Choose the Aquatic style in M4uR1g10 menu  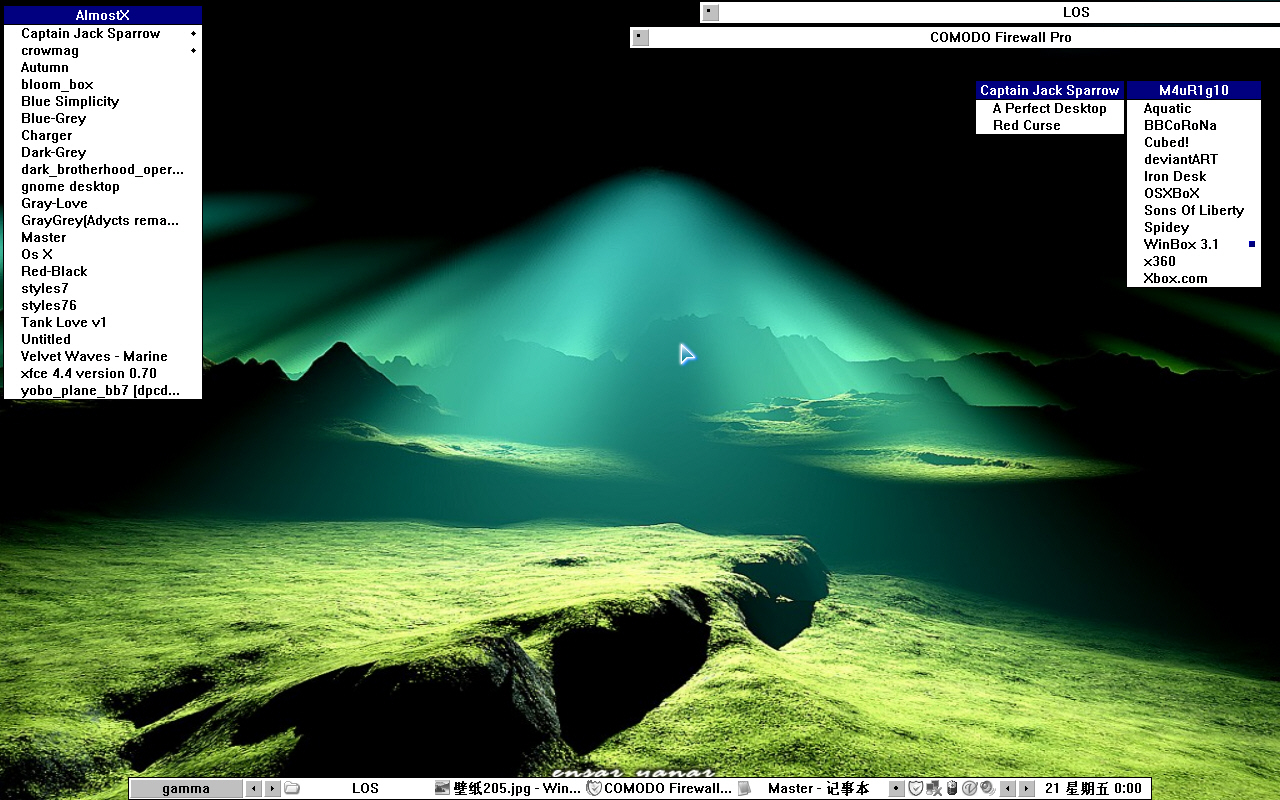pyautogui.click(x=1167, y=108)
